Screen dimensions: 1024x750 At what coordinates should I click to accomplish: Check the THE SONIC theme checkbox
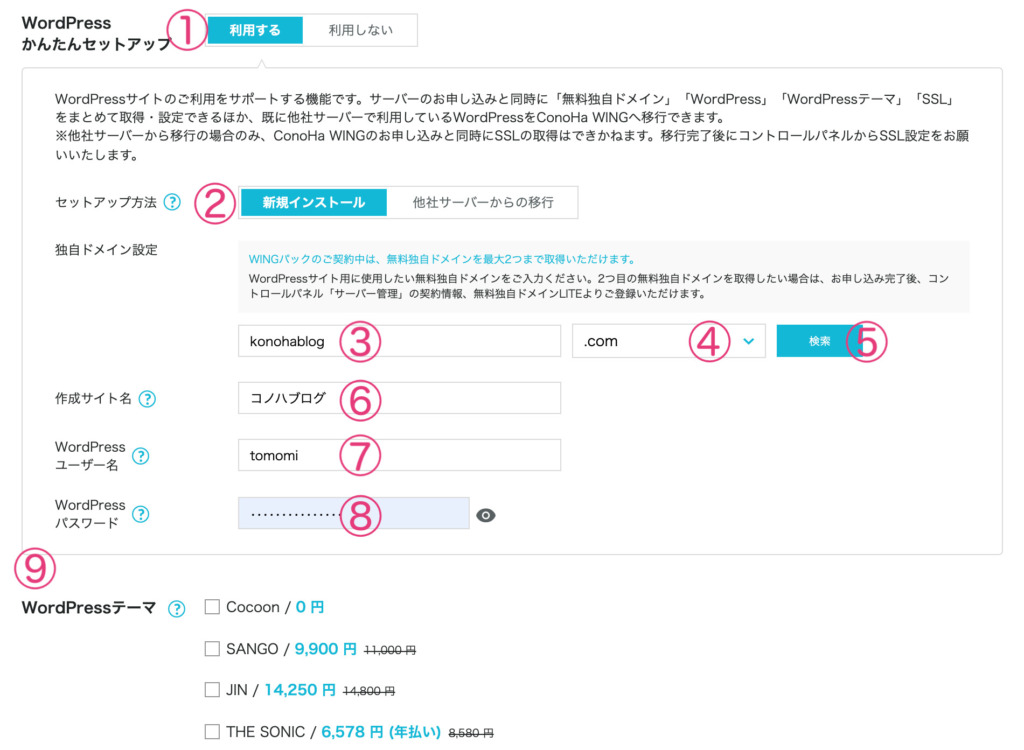(212, 732)
